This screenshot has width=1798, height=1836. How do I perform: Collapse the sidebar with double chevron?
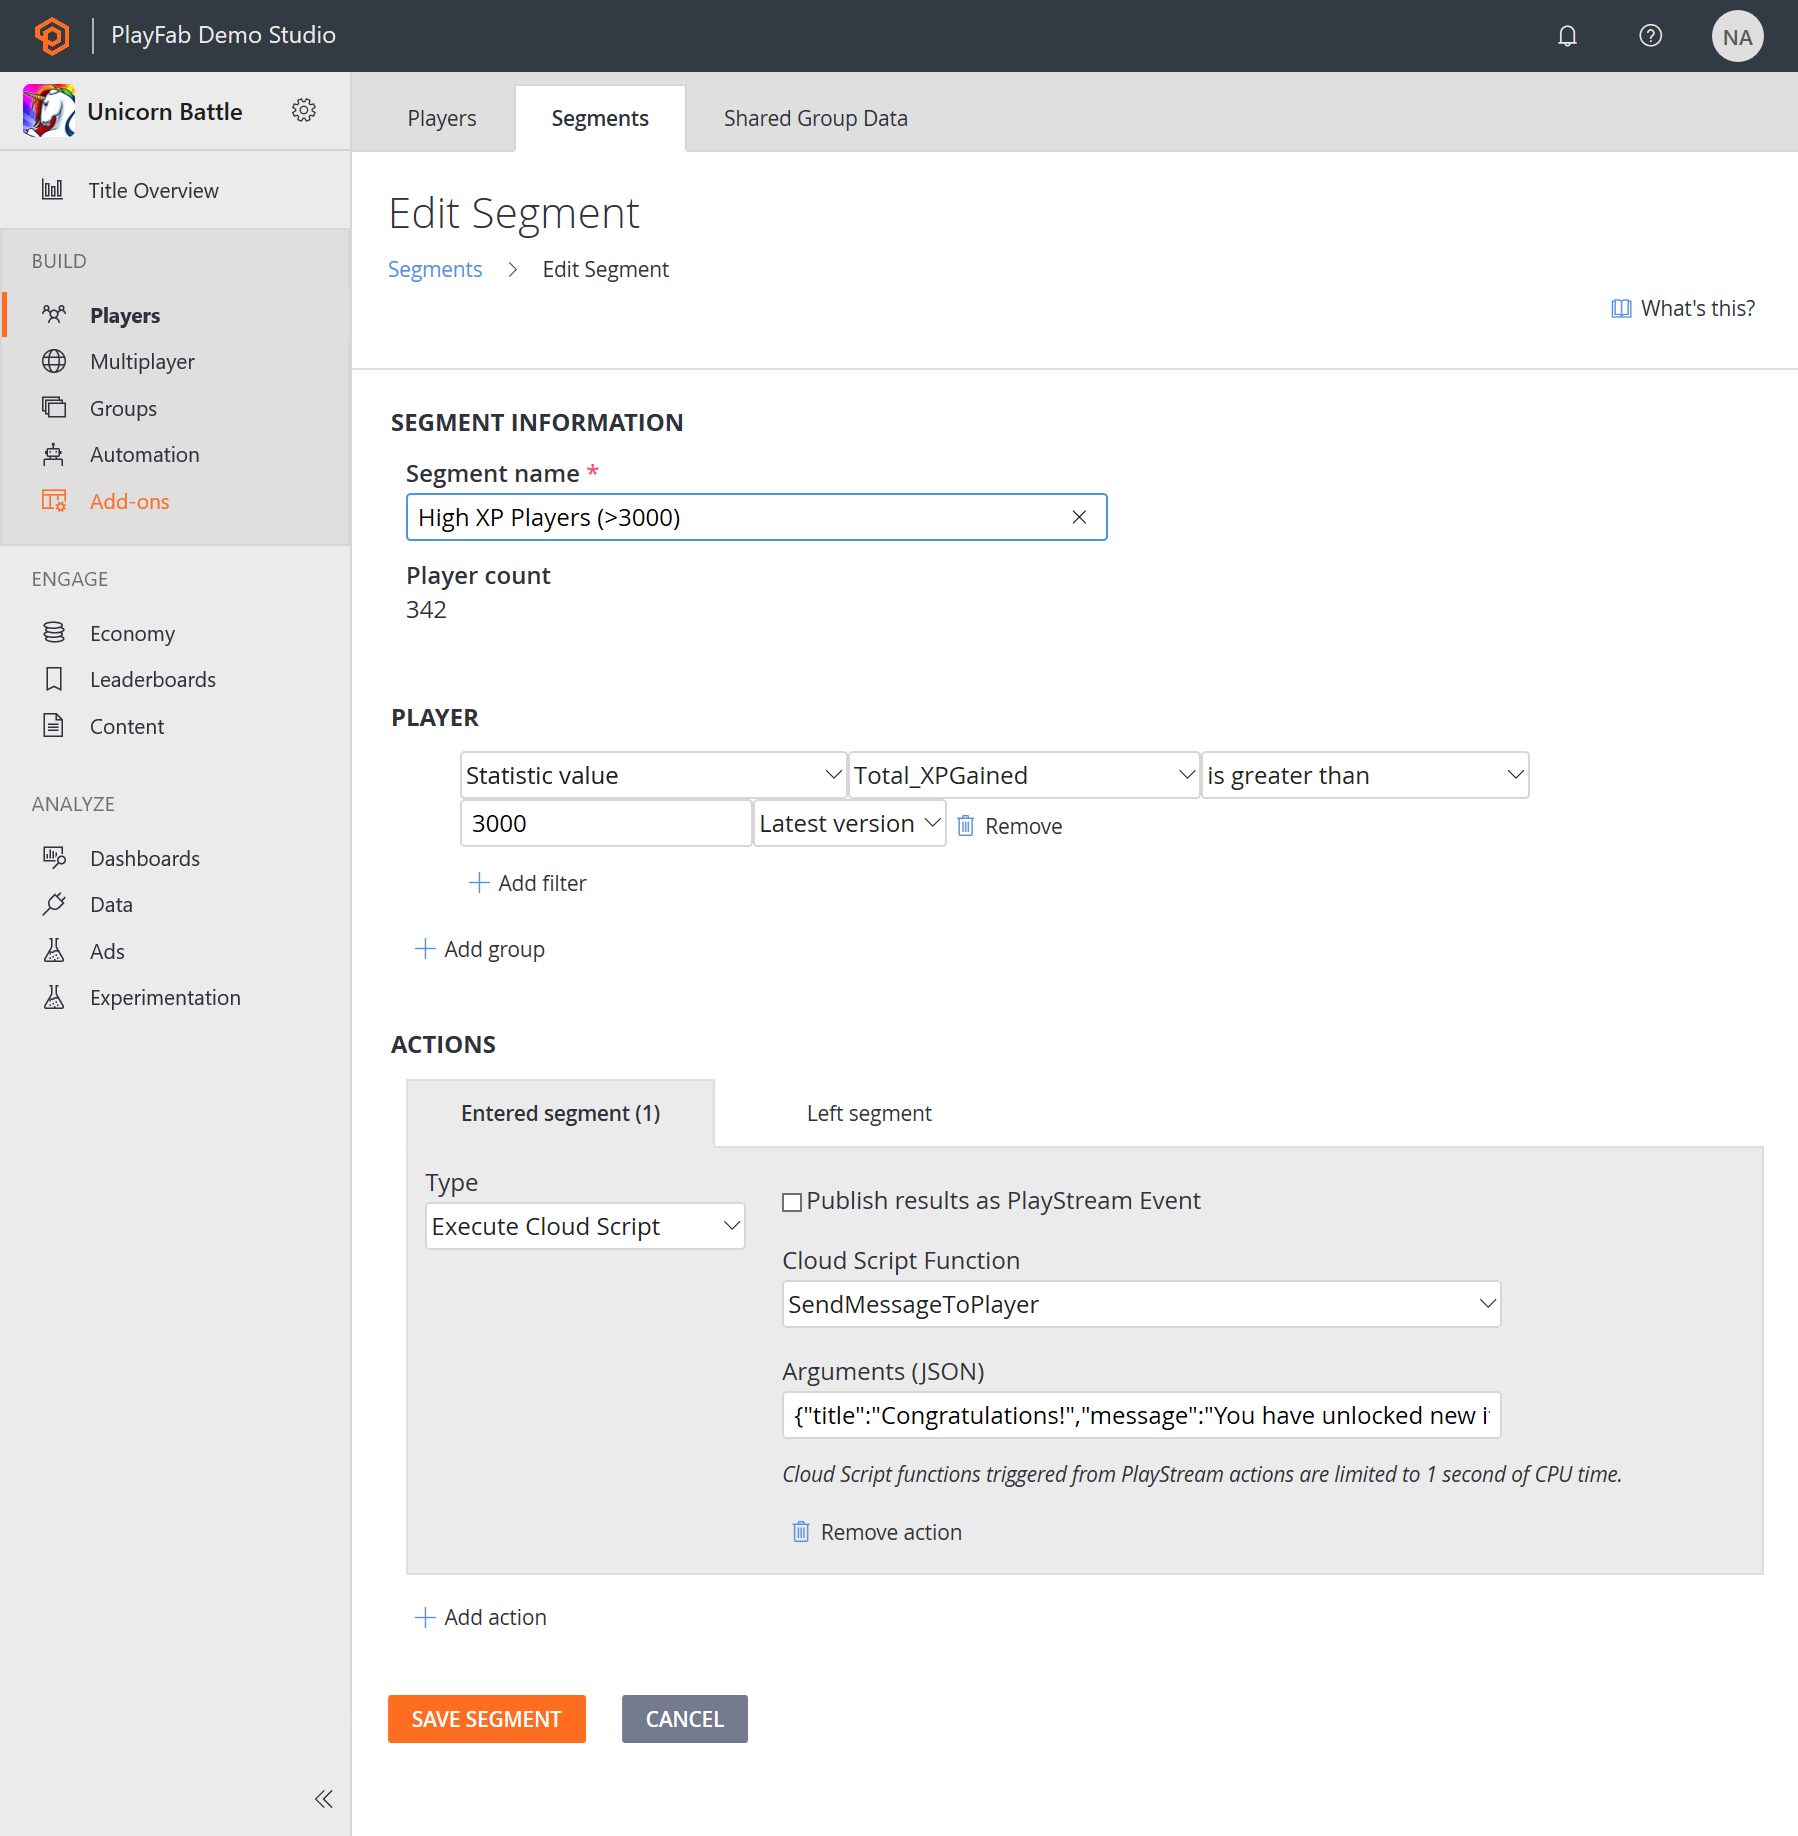tap(323, 1799)
